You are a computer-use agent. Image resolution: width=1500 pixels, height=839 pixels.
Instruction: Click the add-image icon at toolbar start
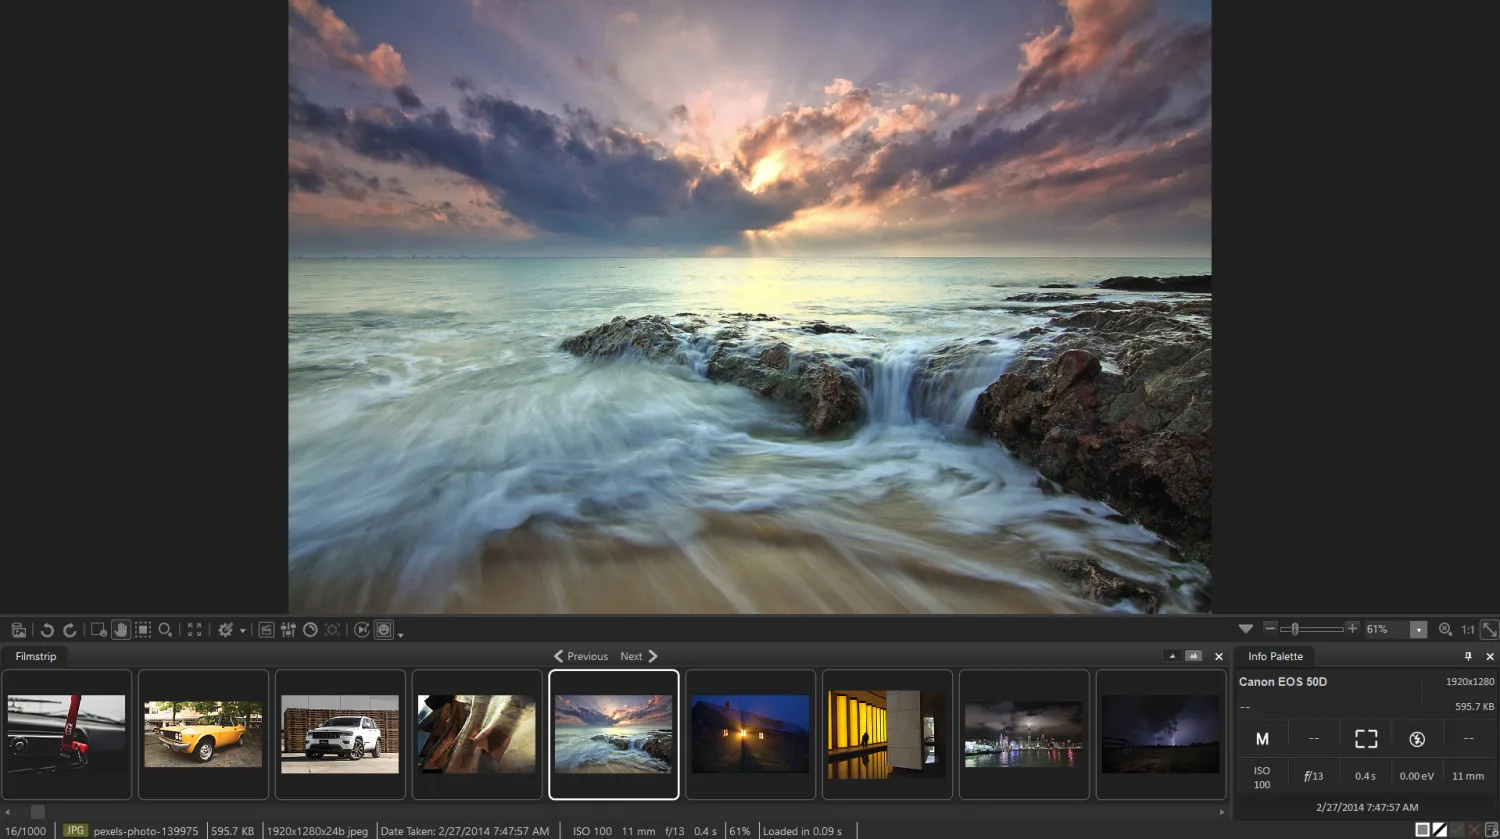tap(18, 630)
